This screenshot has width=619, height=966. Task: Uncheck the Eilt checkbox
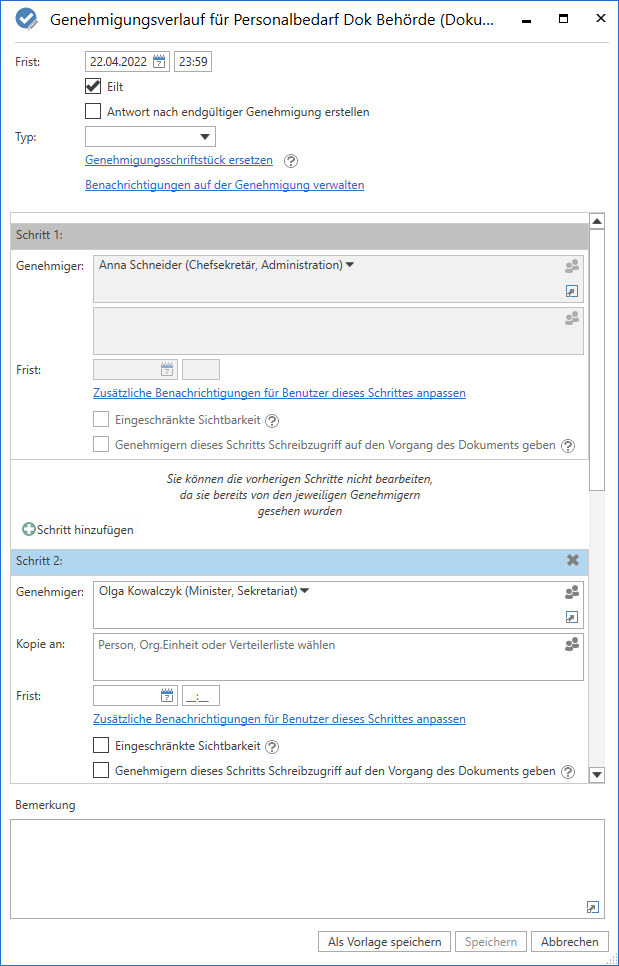coord(94,87)
